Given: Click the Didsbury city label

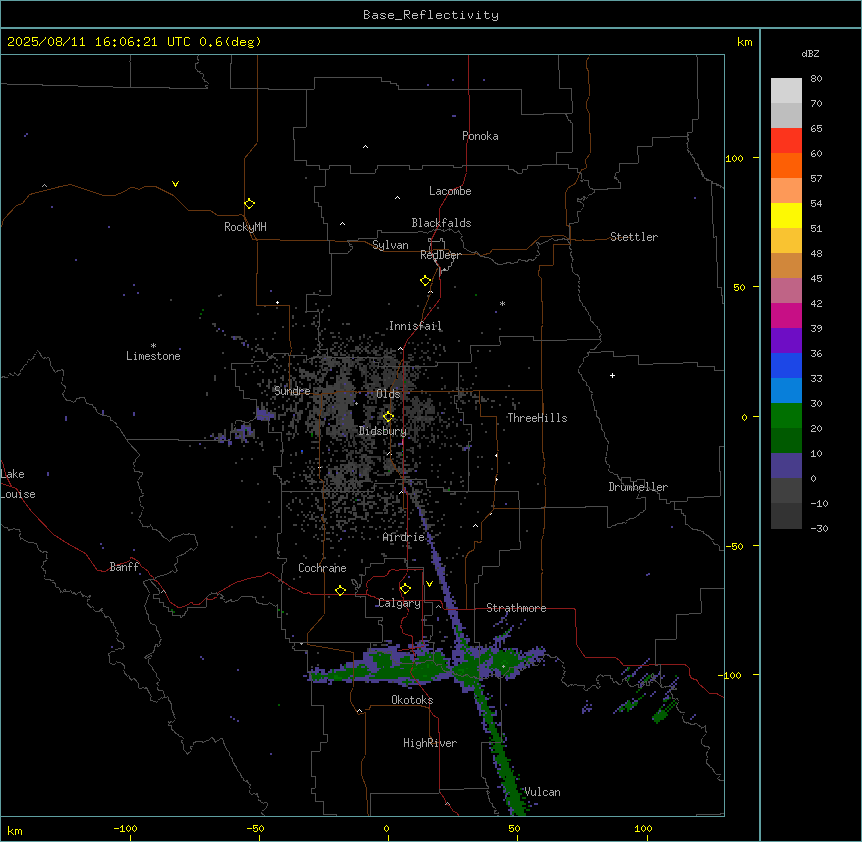Looking at the screenshot, I should (383, 431).
